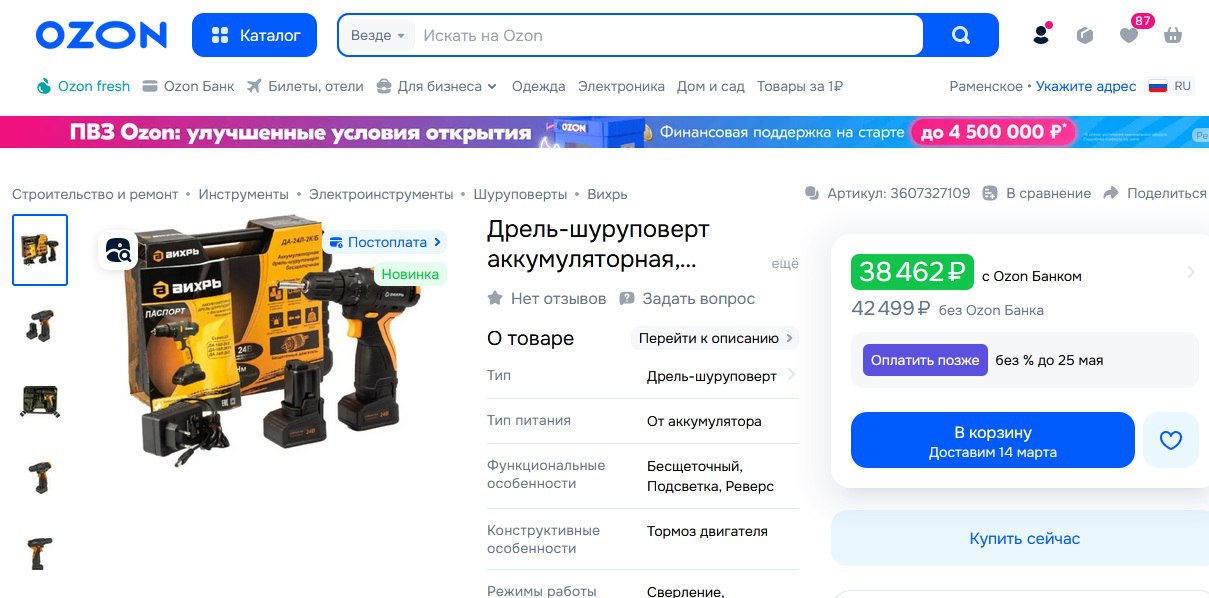Image resolution: width=1209 pixels, height=598 pixels.
Task: Select the third product thumbnail with case
Action: pos(40,402)
